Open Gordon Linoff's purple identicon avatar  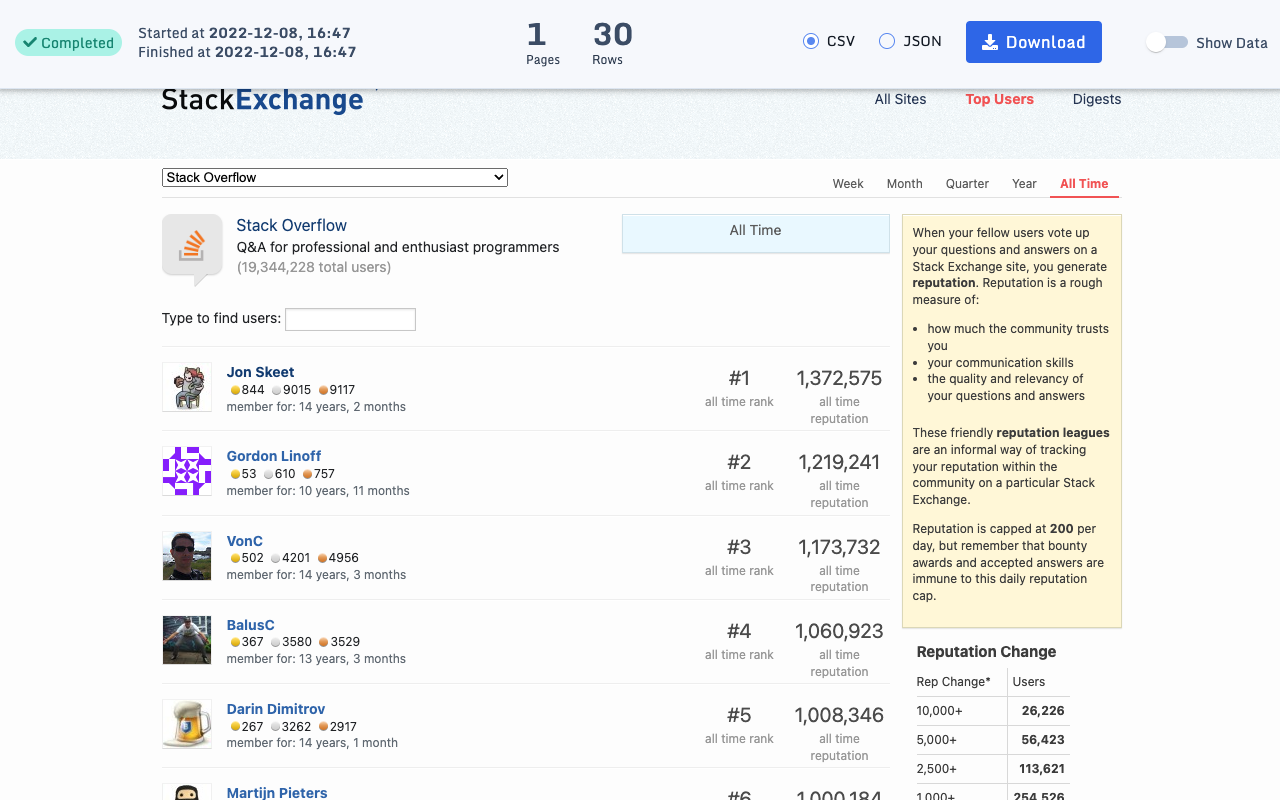(x=187, y=471)
